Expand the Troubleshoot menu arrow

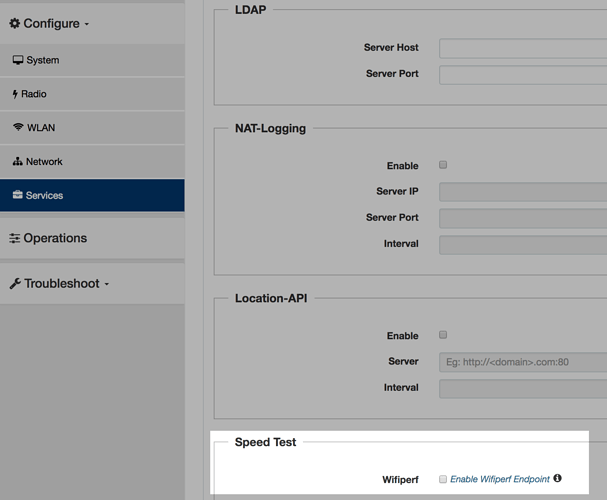click(107, 285)
